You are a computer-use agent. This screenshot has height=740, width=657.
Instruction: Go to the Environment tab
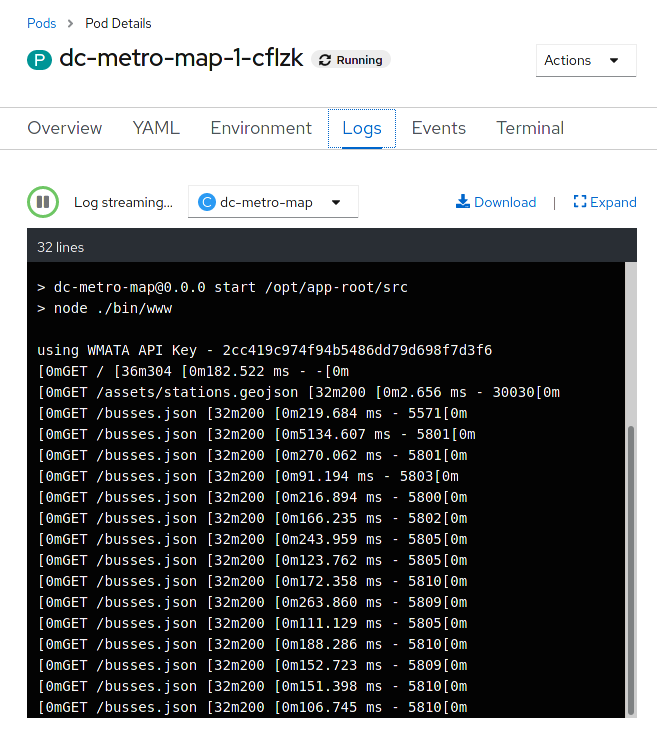261,128
